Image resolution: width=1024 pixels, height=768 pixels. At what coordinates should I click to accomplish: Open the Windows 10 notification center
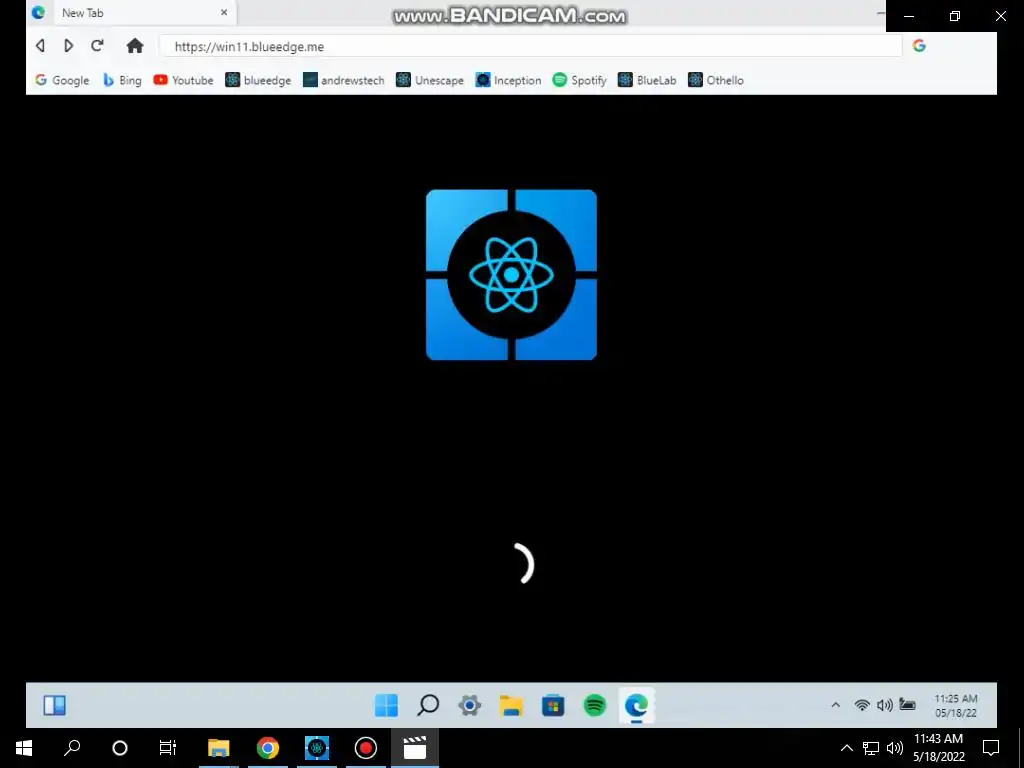click(x=991, y=748)
